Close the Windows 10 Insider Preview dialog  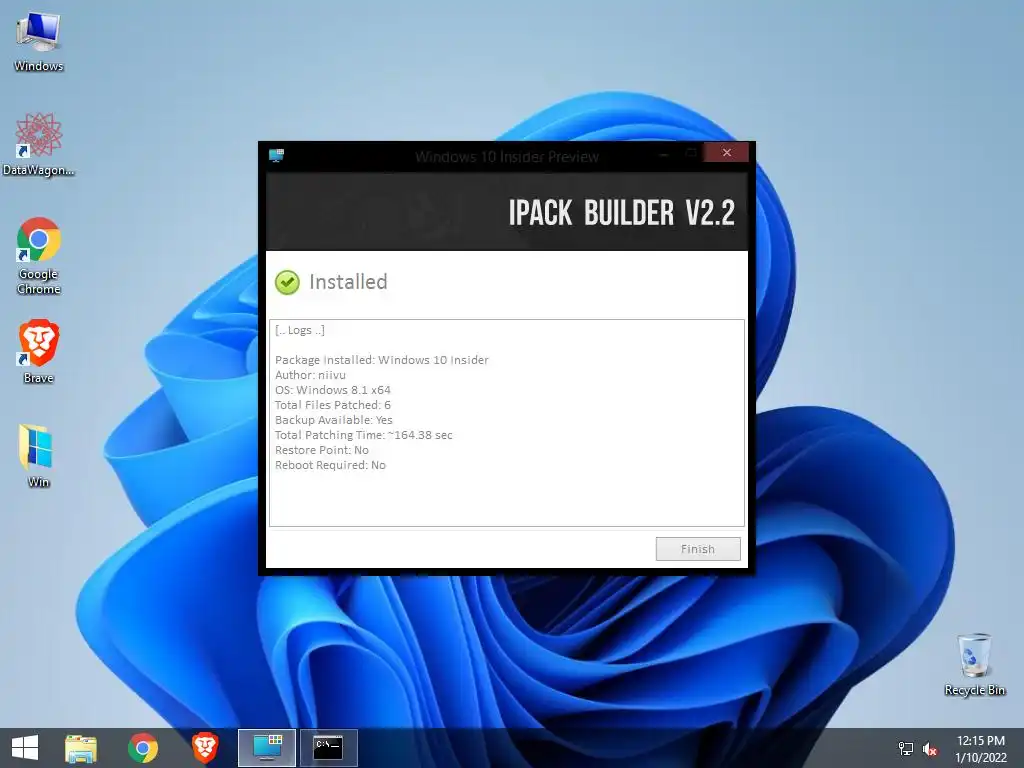tap(726, 153)
